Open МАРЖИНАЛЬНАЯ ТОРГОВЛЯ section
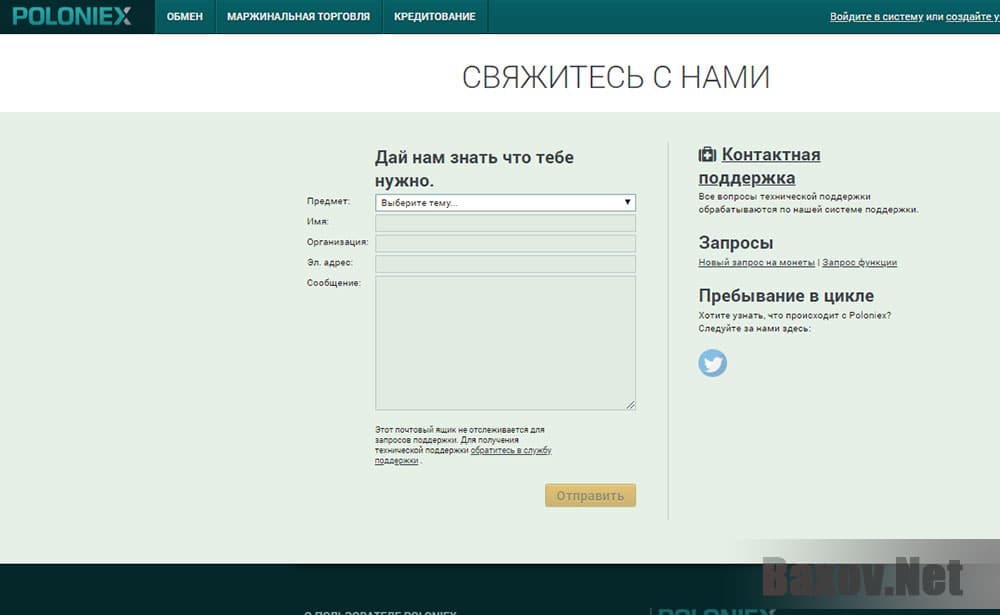1000x615 pixels. [299, 16]
